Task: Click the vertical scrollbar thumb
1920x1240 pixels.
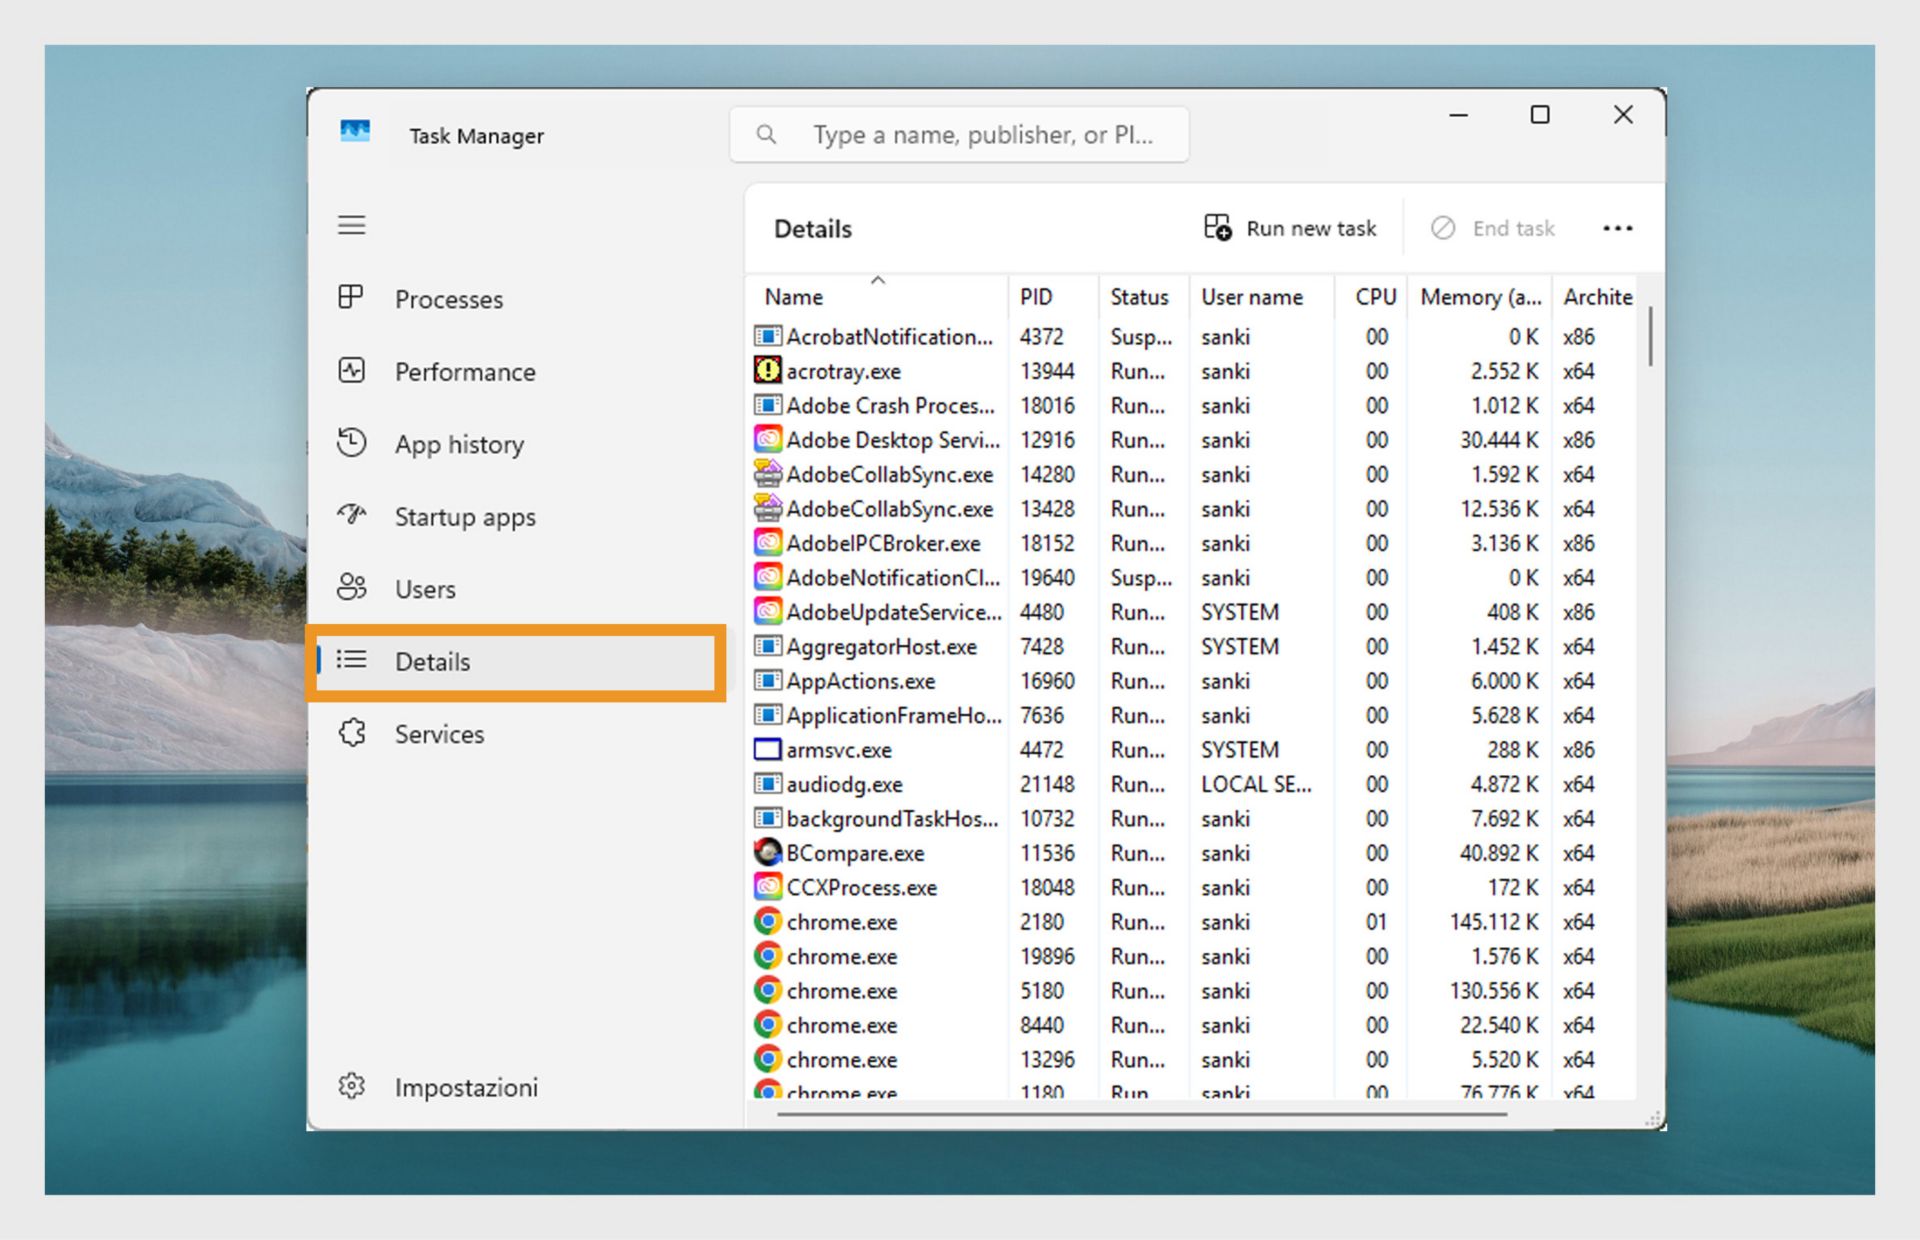Action: [x=1650, y=336]
